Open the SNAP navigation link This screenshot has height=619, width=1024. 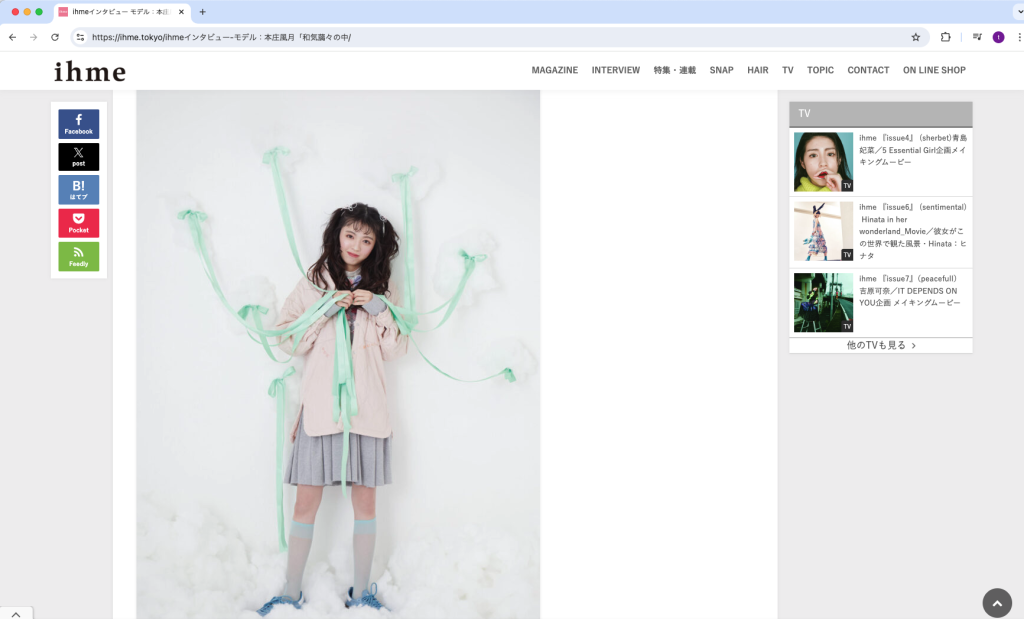click(721, 71)
